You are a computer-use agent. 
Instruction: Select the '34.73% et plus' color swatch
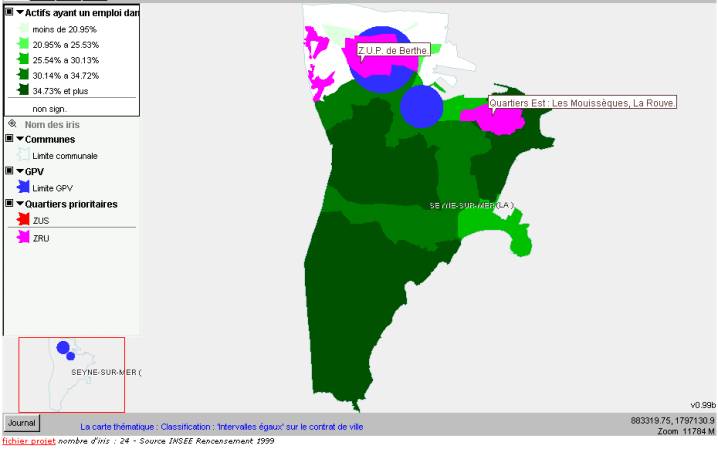[23, 90]
